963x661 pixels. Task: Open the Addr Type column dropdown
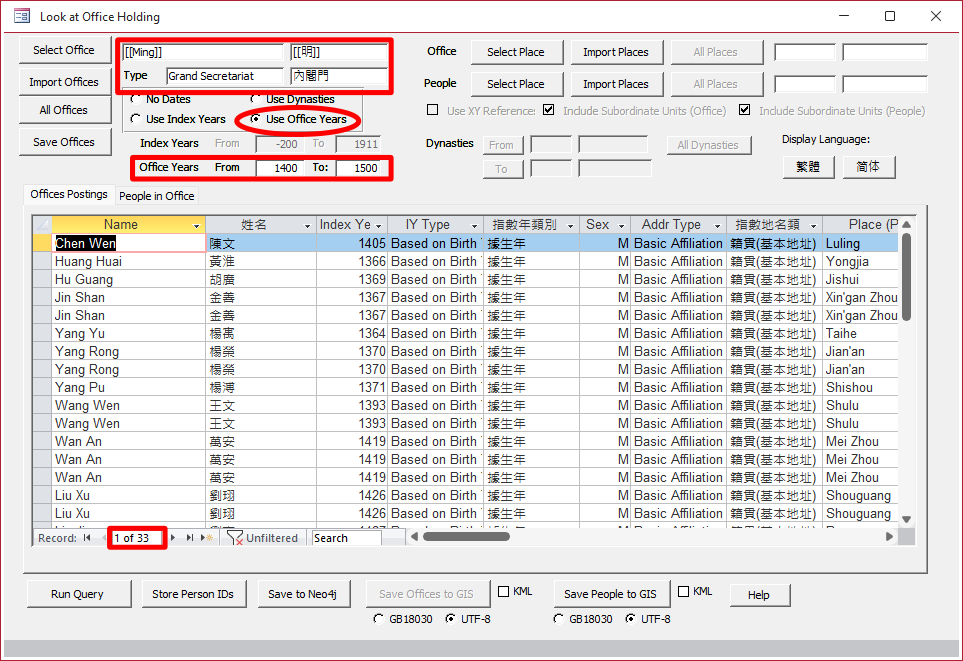point(717,225)
